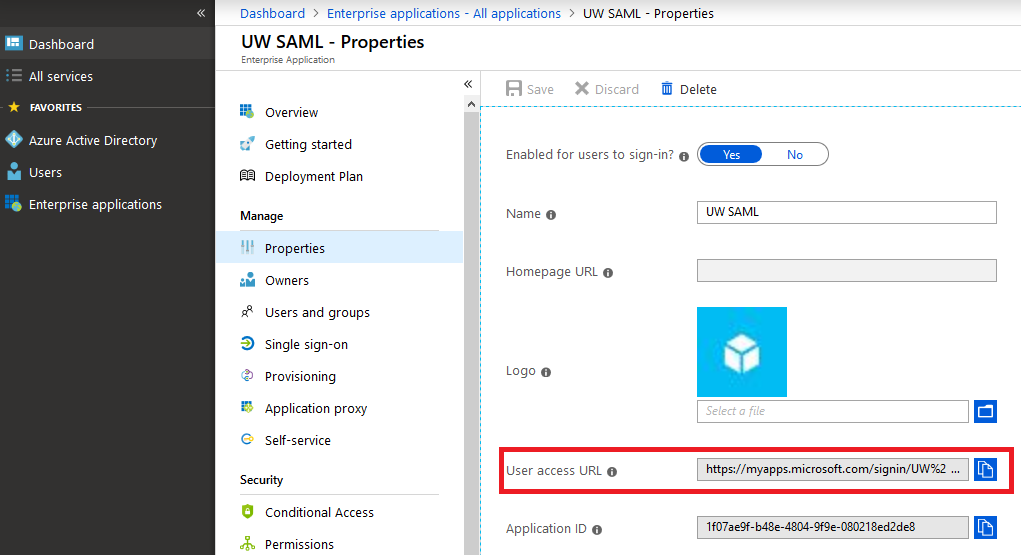
Task: Copy the Application ID value
Action: [985, 527]
